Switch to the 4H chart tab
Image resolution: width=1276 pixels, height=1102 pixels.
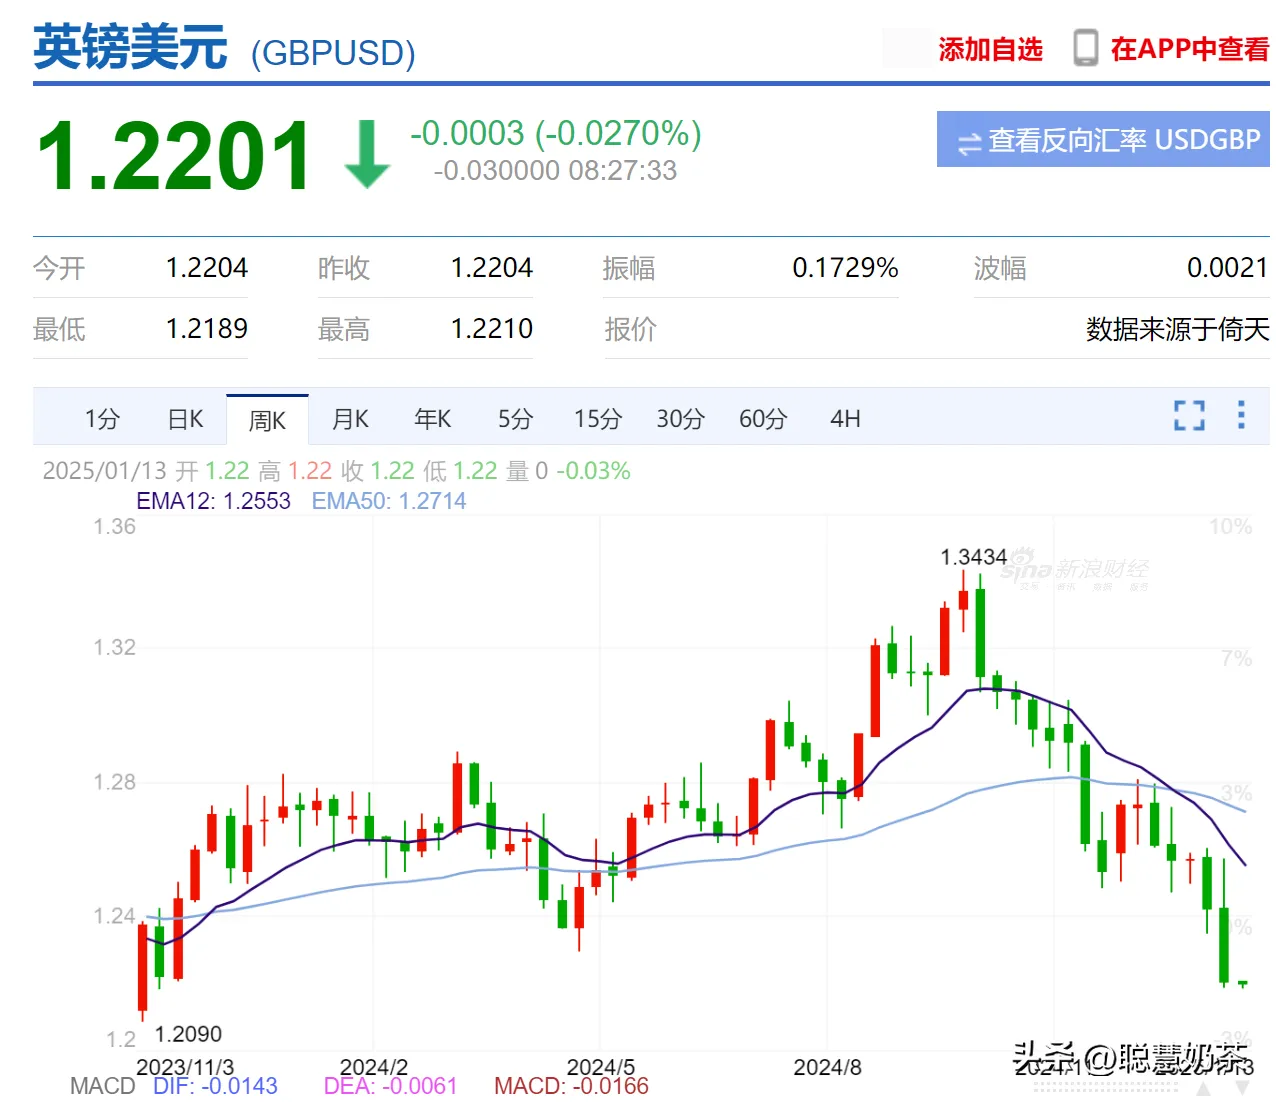(846, 419)
